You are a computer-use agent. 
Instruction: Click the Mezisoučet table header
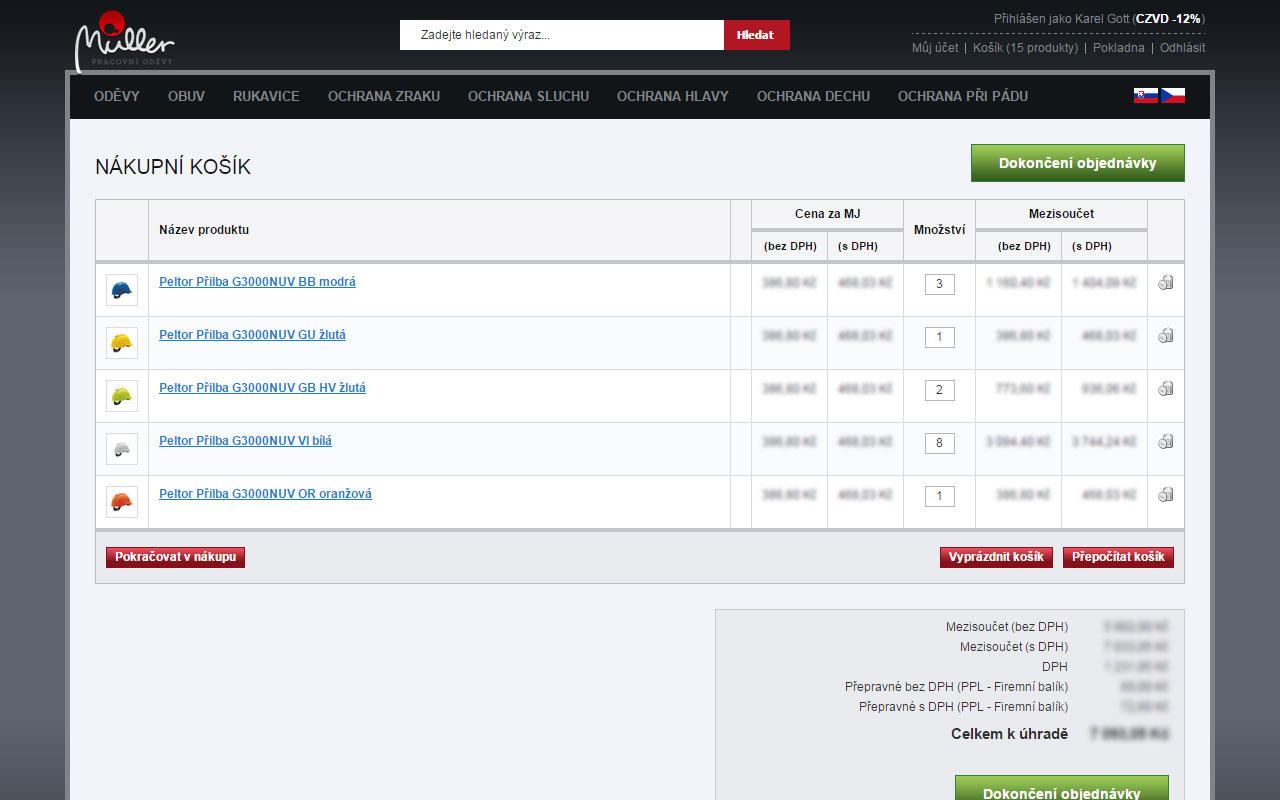point(1061,214)
